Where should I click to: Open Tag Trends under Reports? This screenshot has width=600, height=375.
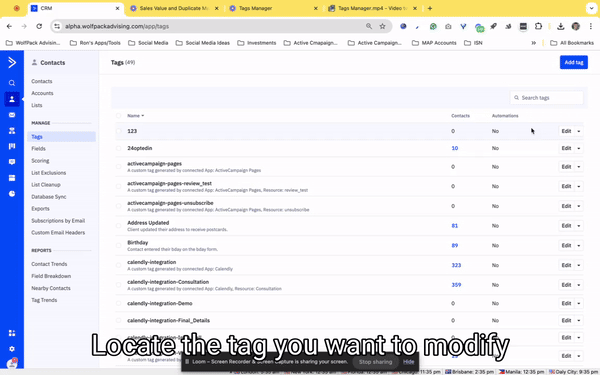pos(44,300)
